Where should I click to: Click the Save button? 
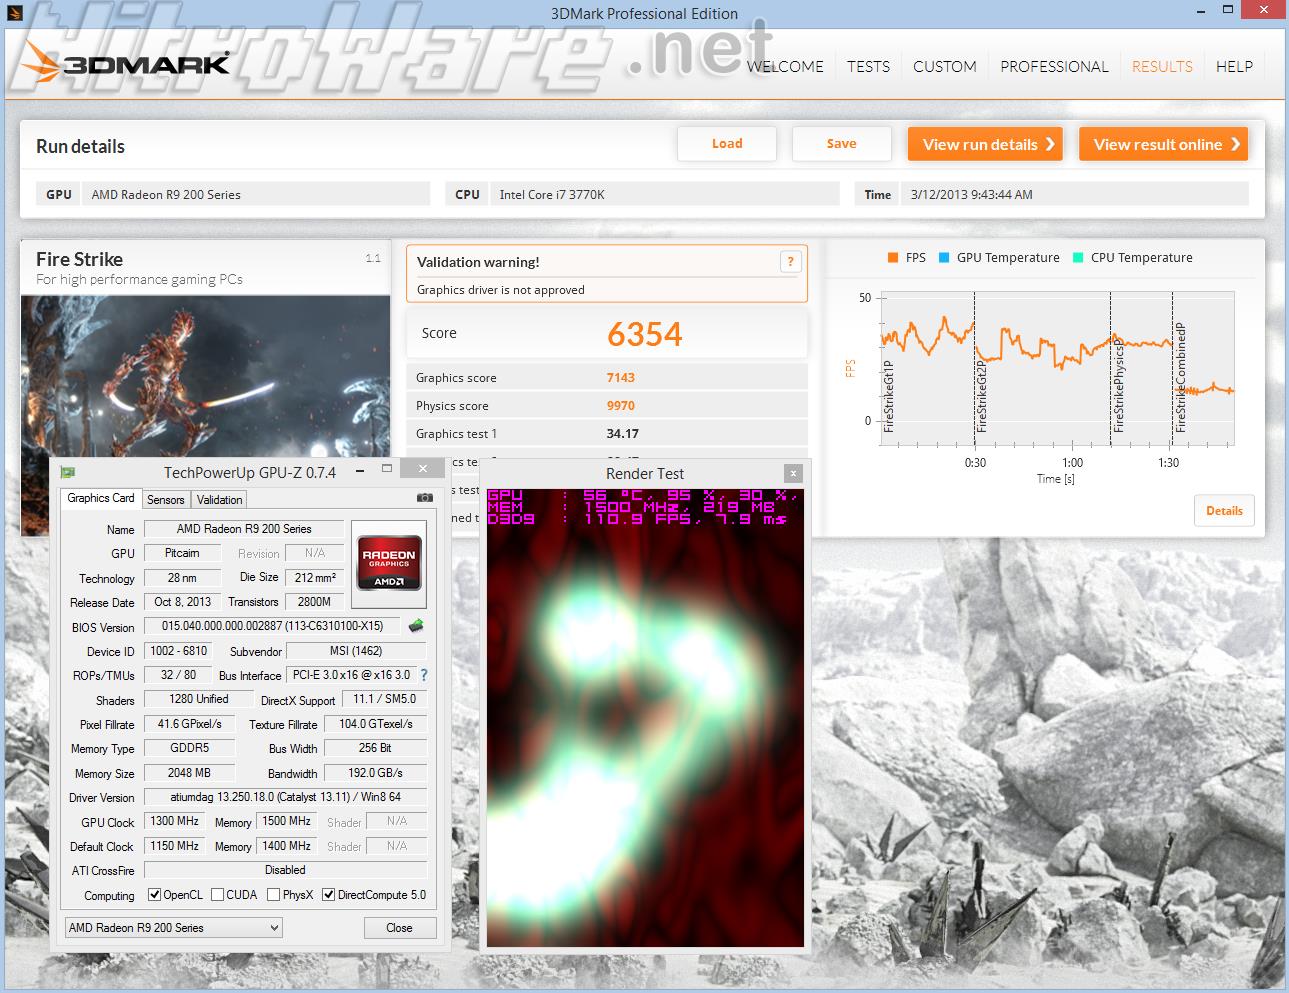coord(841,144)
